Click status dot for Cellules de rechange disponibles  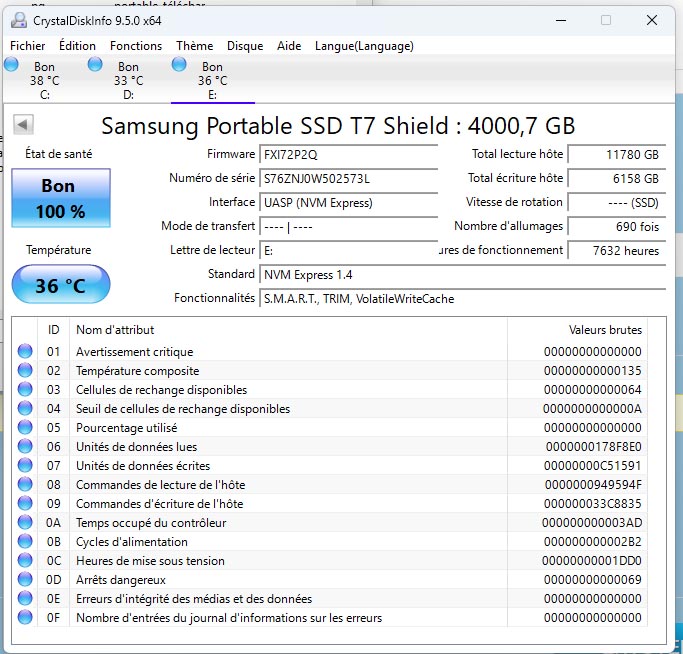click(x=25, y=389)
